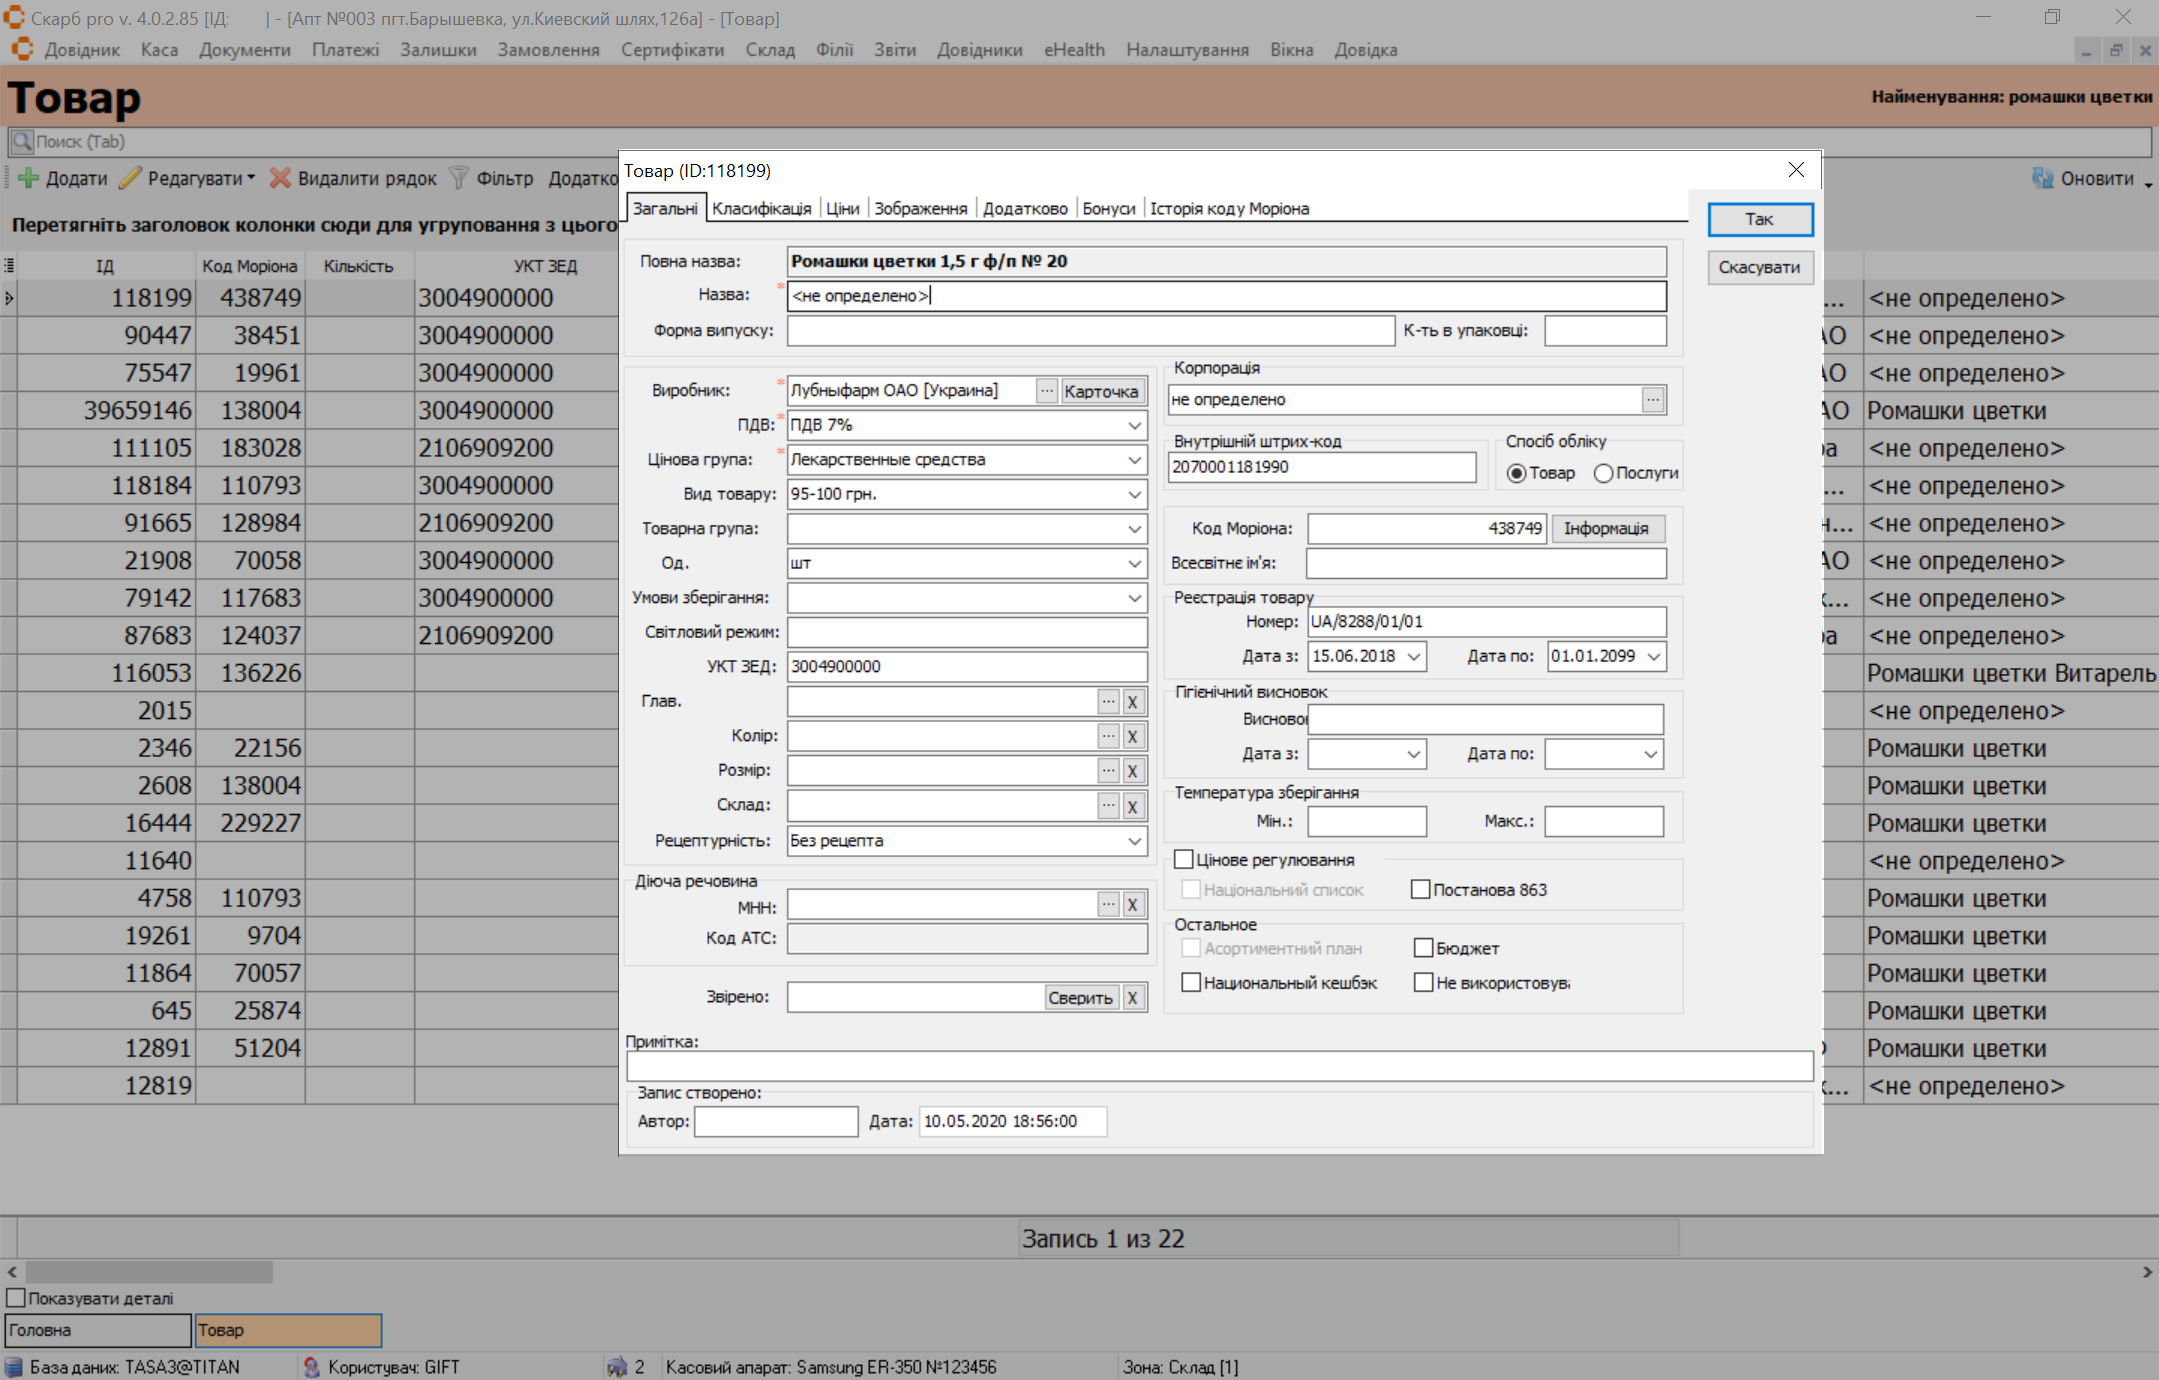Click the Фільтр funnel icon
The height and width of the screenshot is (1380, 2159).
(x=459, y=178)
